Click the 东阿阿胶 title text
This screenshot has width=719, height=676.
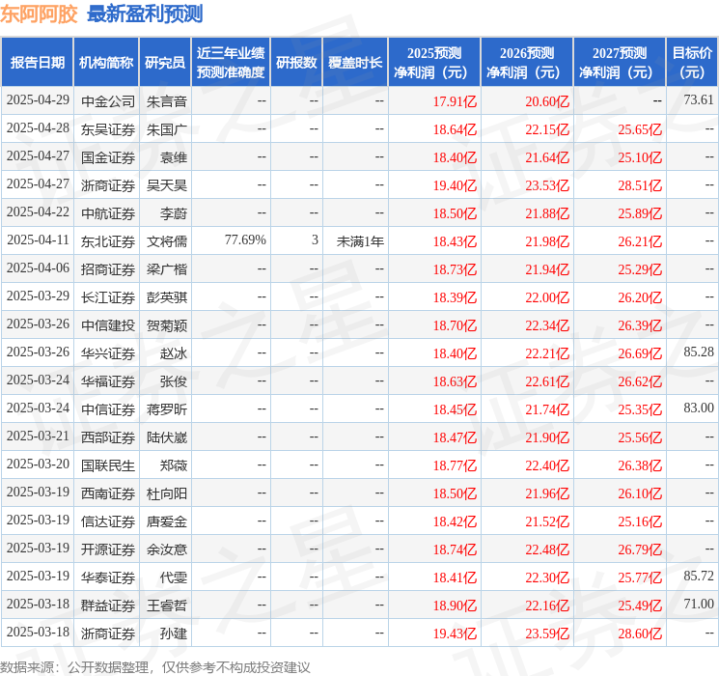pos(39,14)
